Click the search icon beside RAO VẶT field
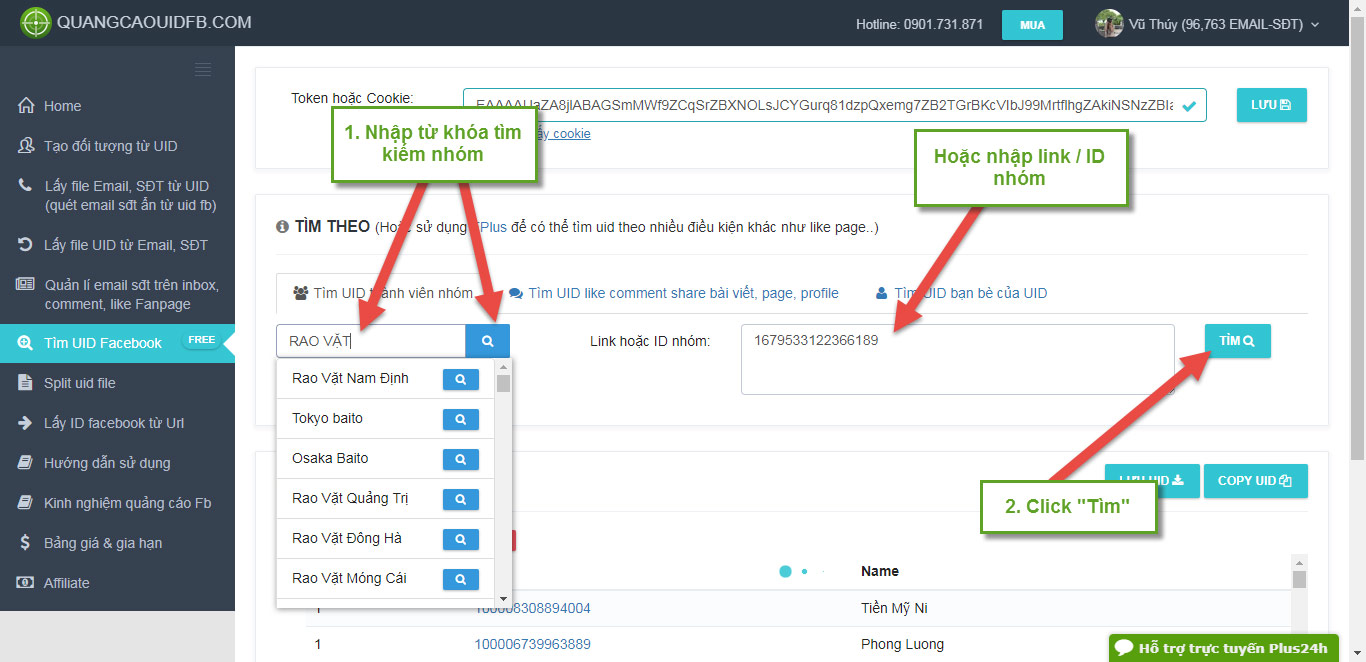 click(488, 341)
